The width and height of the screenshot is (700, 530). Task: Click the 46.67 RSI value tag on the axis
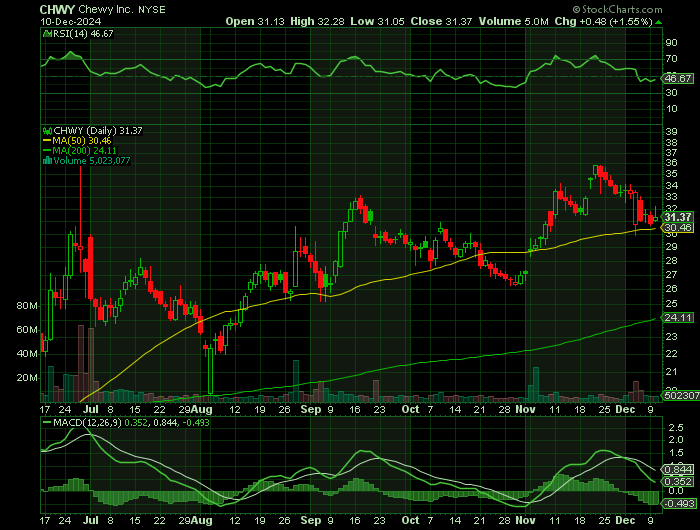click(678, 79)
